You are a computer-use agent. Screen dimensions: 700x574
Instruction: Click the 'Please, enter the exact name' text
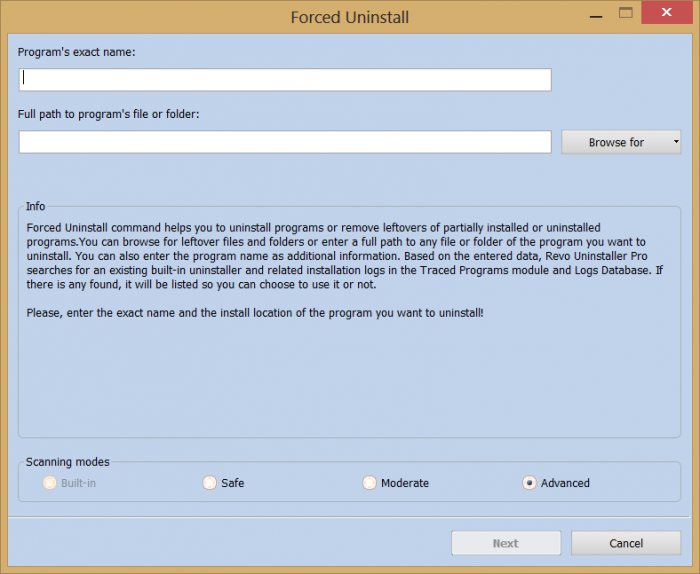pos(255,313)
